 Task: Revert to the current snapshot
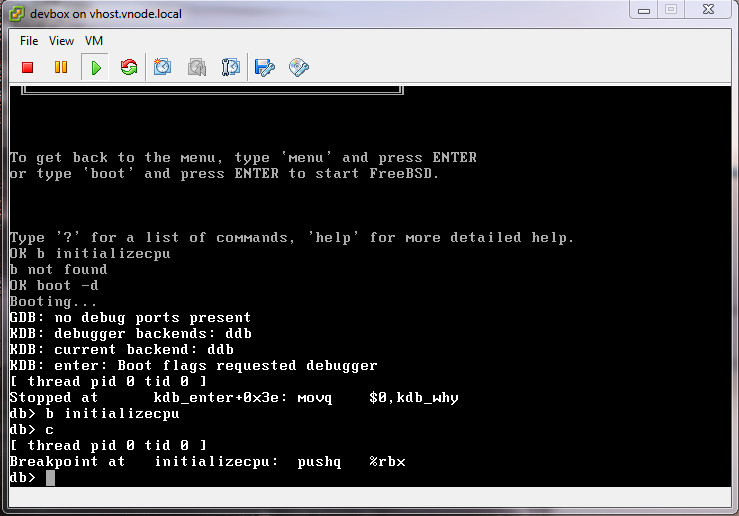point(197,67)
